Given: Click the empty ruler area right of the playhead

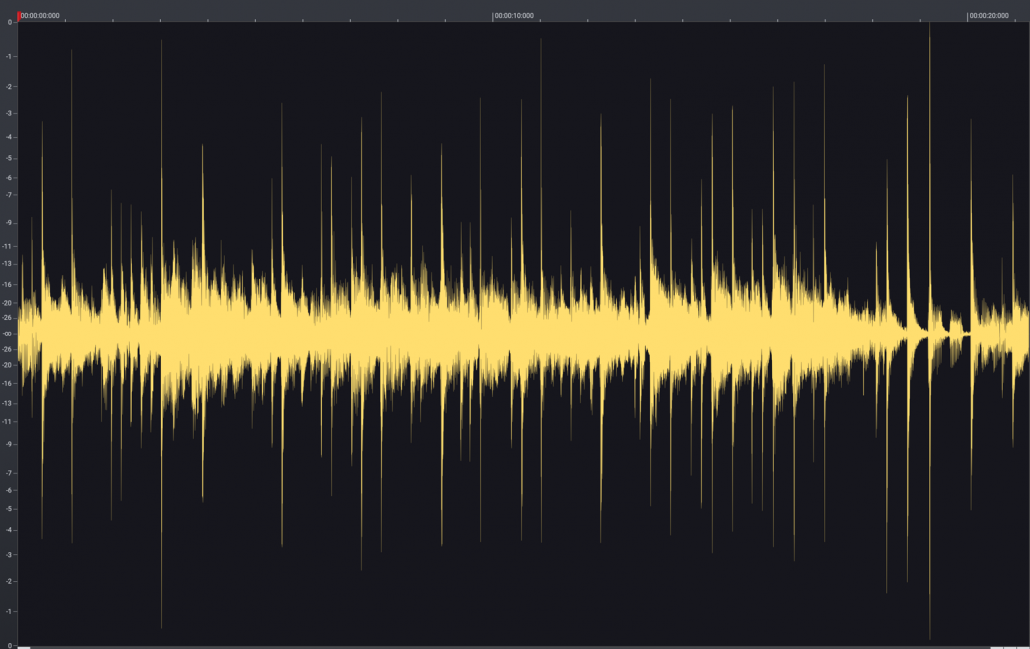Looking at the screenshot, I should coord(250,15).
